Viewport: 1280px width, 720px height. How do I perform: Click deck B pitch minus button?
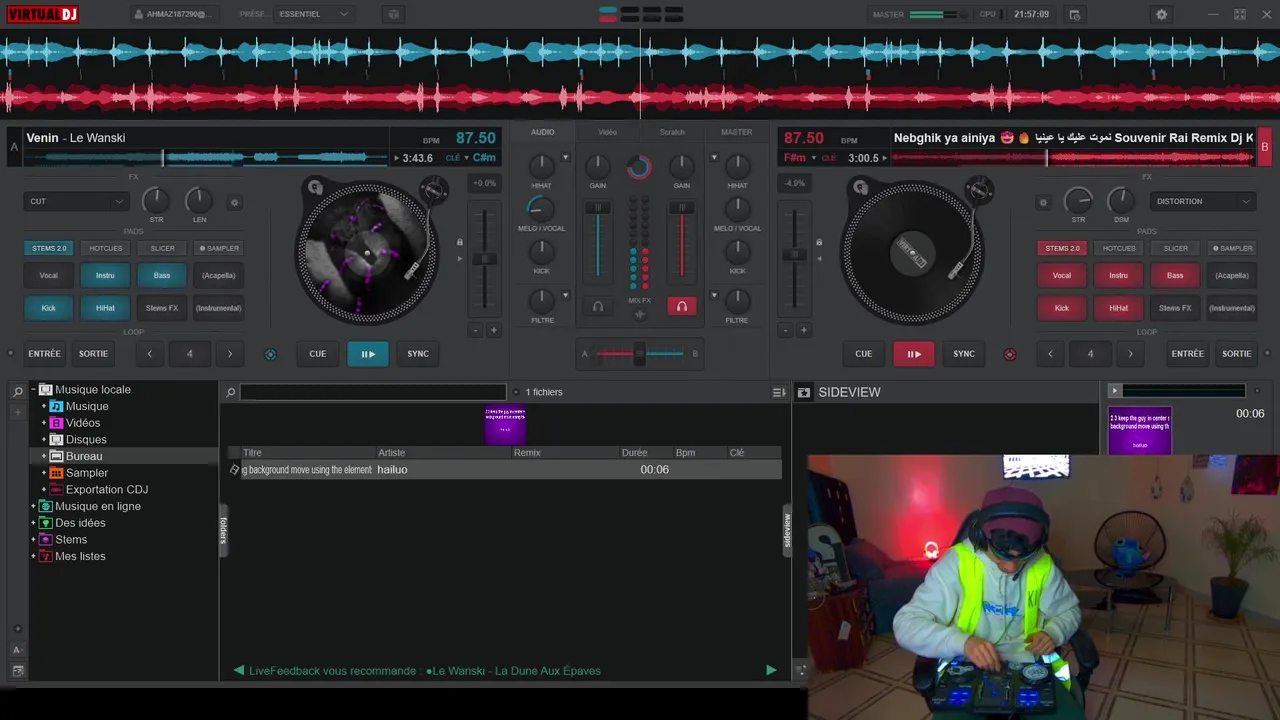pos(786,330)
